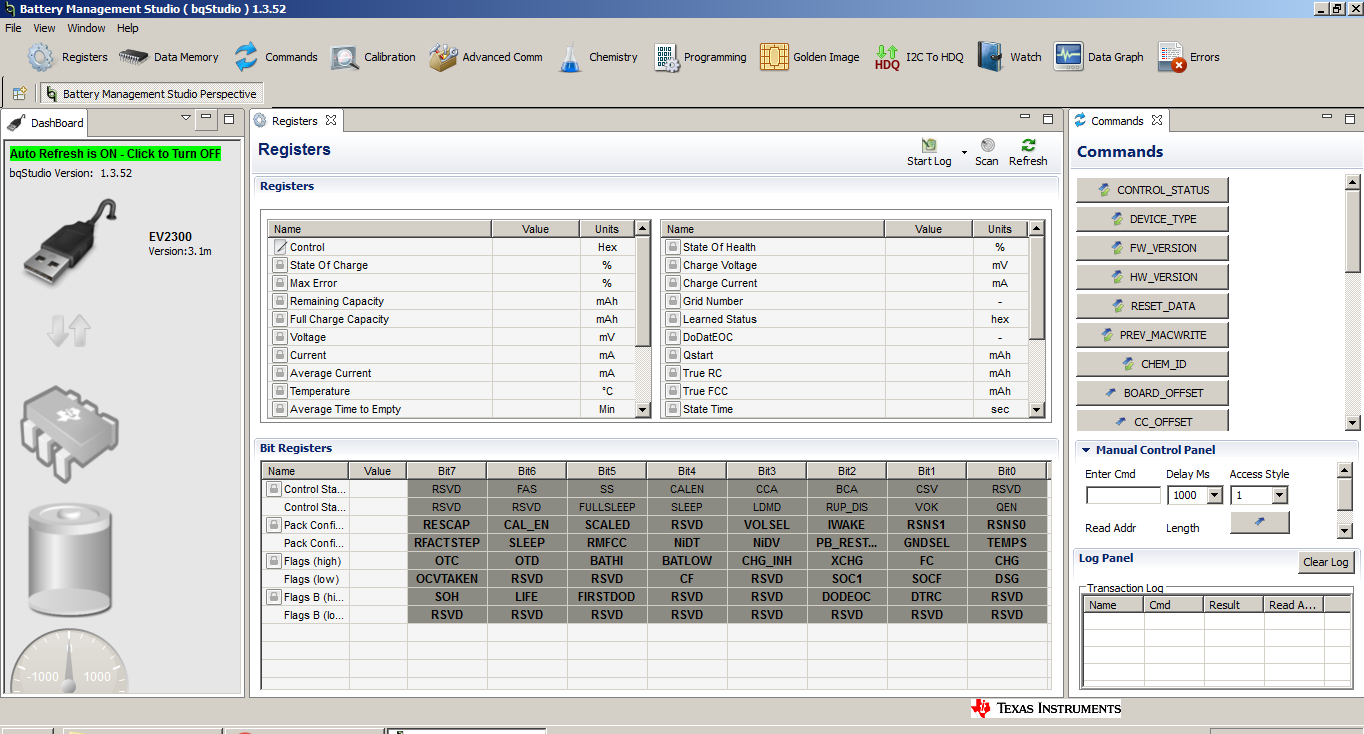Open Start Log dropdown arrow
1364x734 pixels.
click(964, 153)
